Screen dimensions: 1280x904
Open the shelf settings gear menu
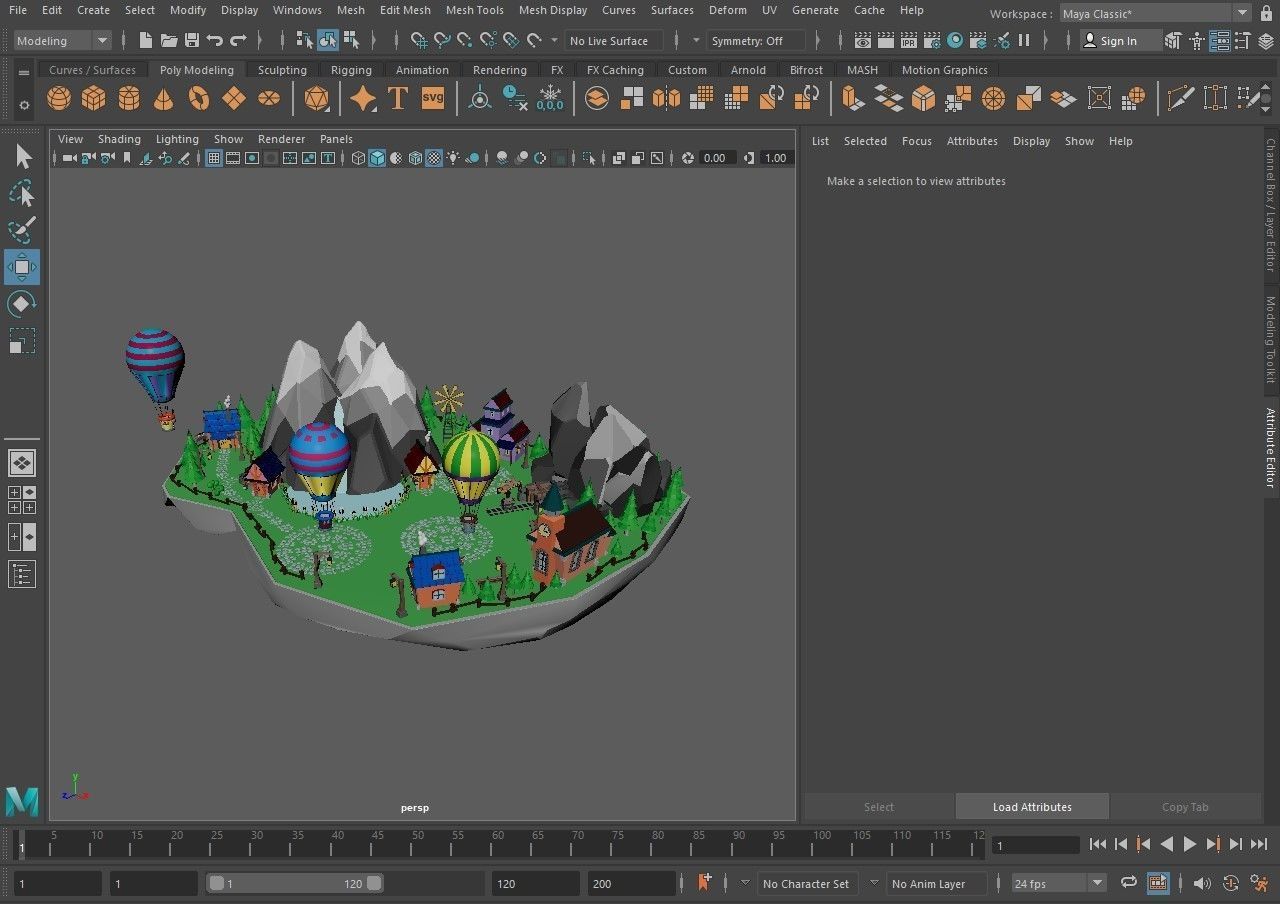point(24,104)
